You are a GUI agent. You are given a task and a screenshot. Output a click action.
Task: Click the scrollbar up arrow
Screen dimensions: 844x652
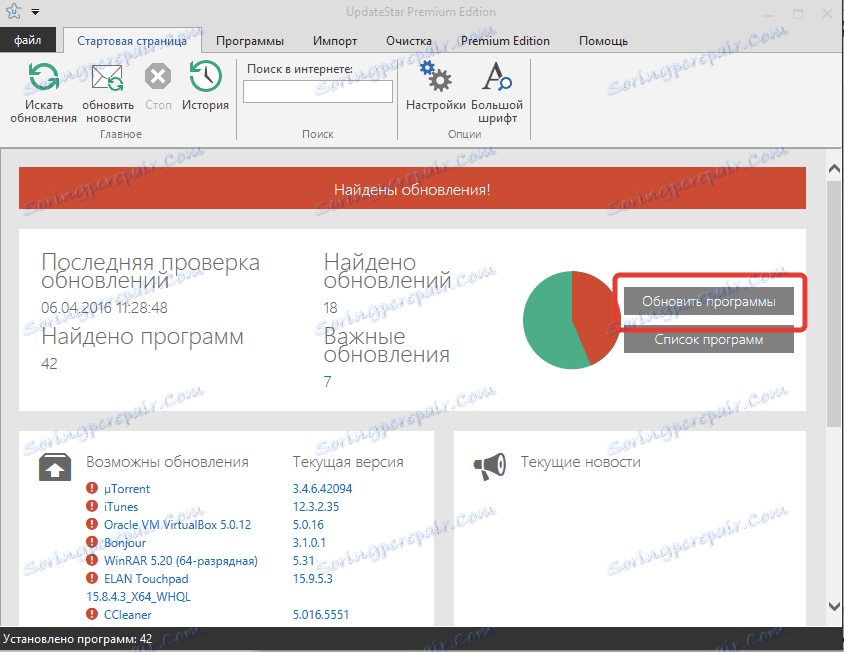834,169
